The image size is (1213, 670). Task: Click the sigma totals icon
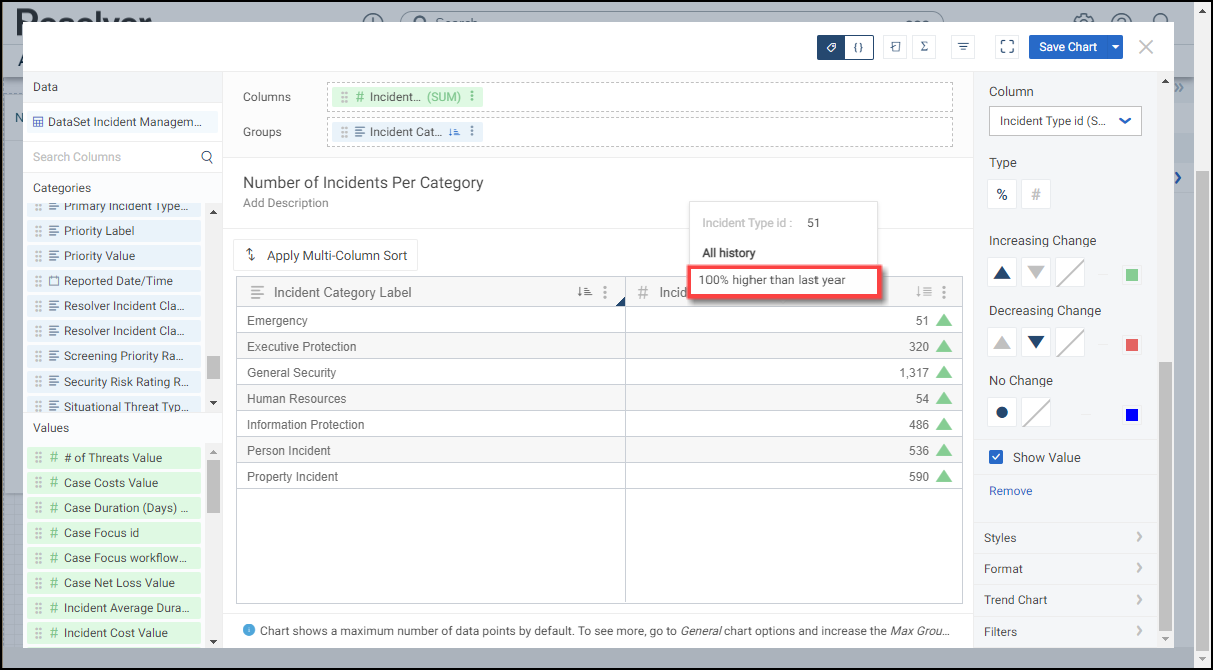(x=923, y=47)
